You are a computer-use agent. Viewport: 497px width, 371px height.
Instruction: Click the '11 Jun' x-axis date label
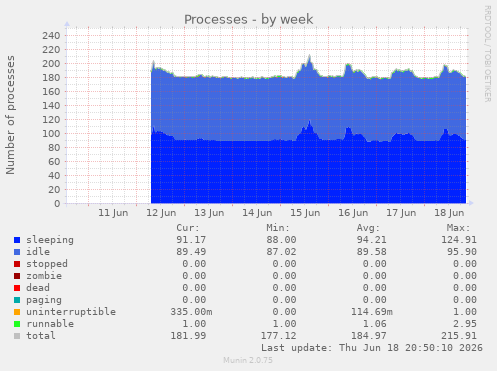[113, 213]
